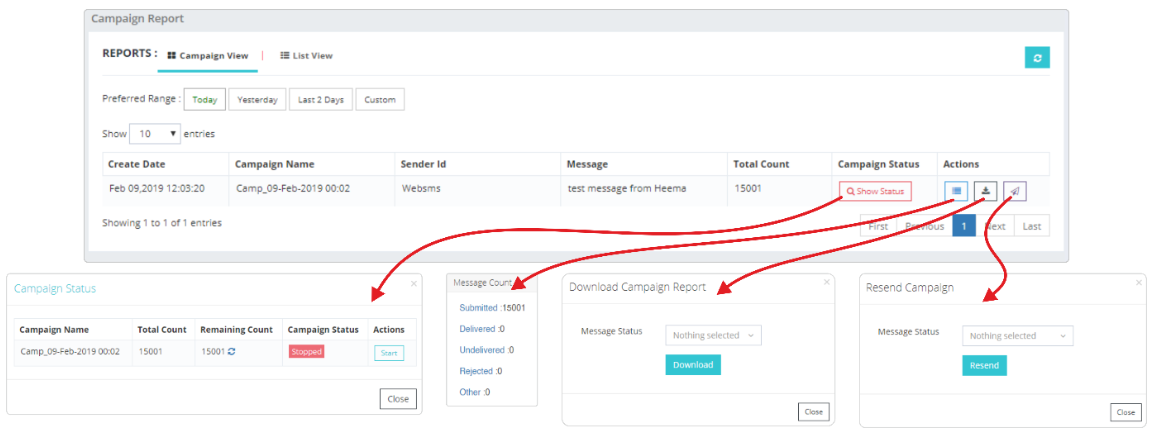Go to First page in pagination
1155x438 pixels.
click(x=878, y=226)
